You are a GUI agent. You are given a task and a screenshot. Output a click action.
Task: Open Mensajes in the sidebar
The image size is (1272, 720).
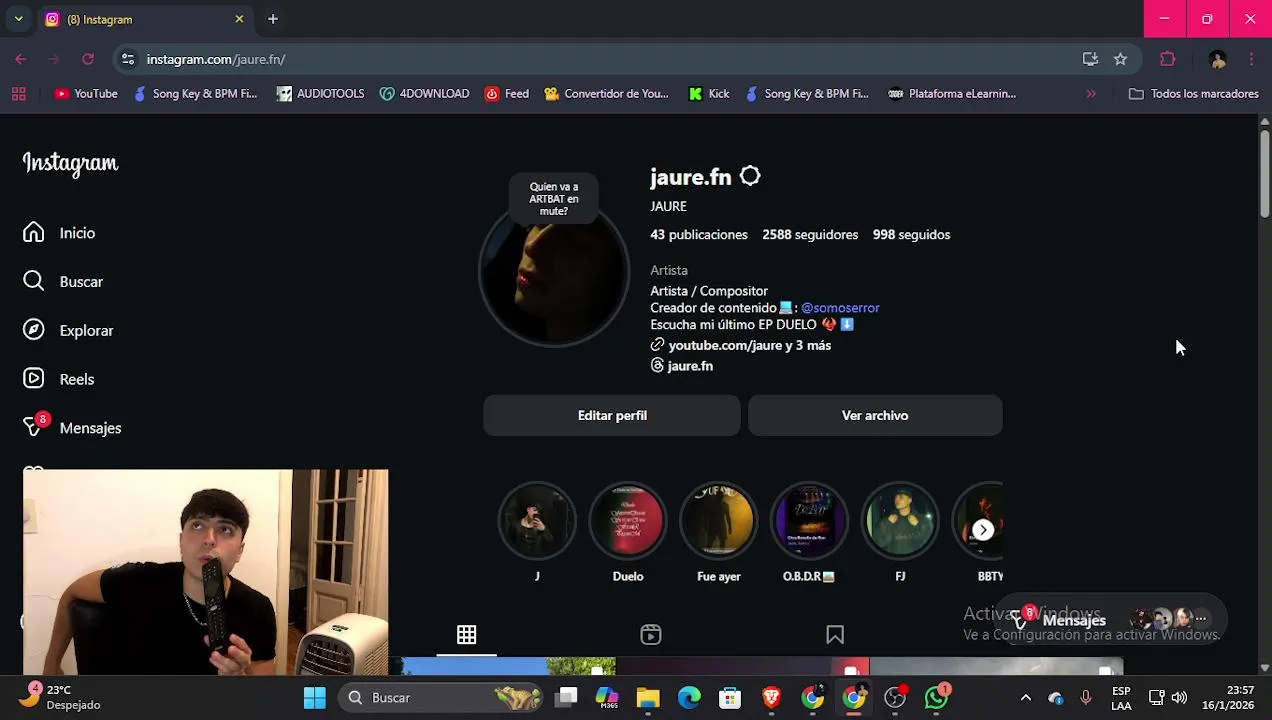click(72, 428)
